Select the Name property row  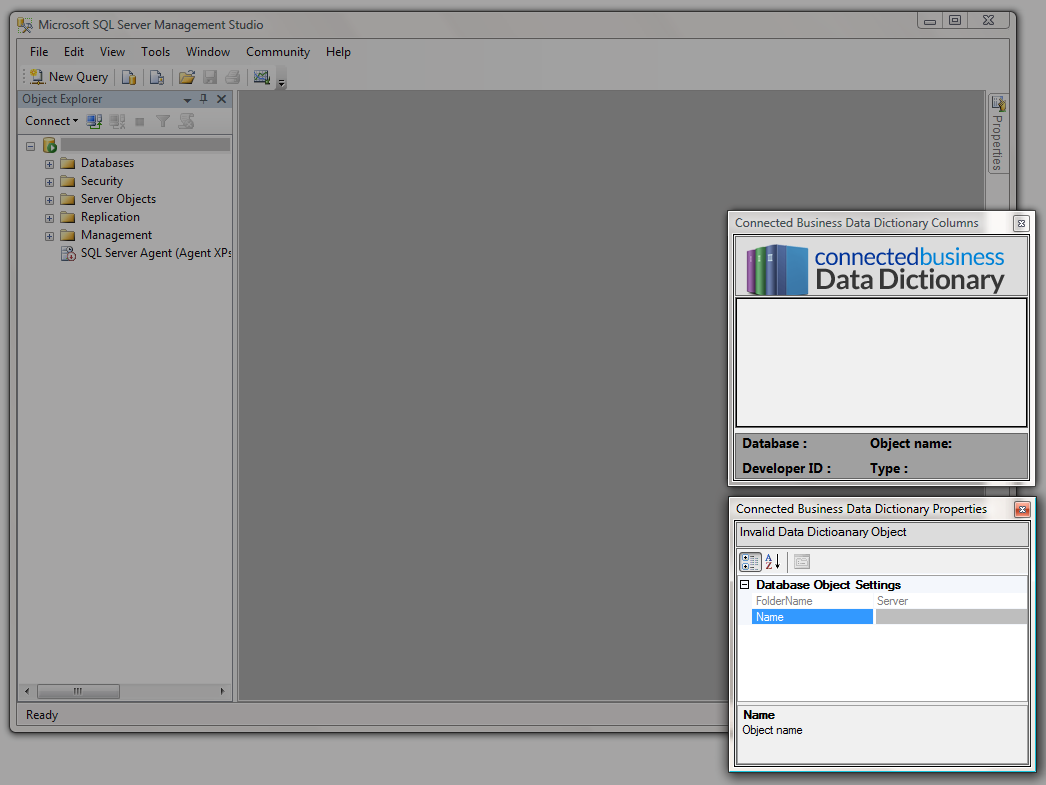[x=811, y=617]
